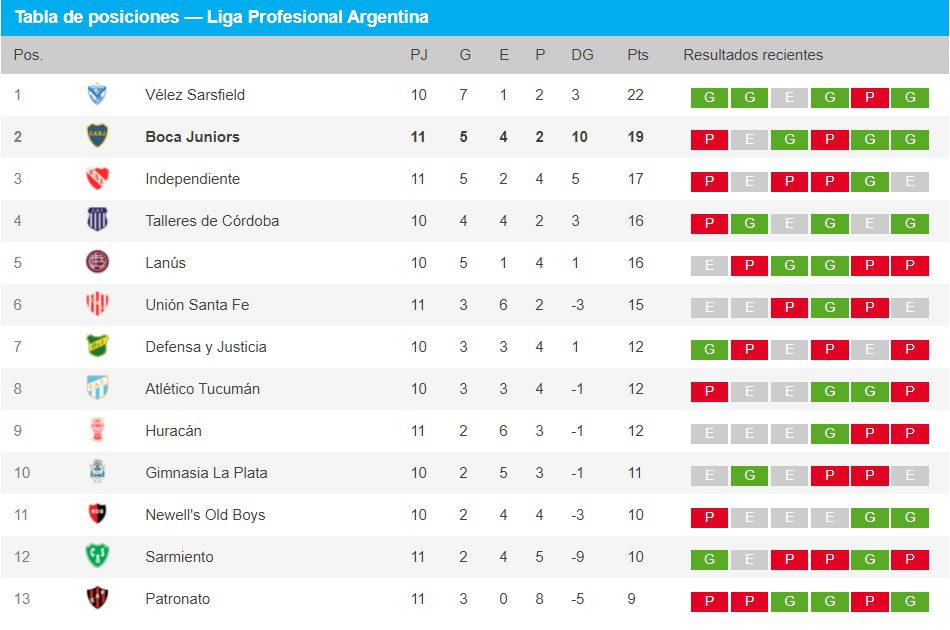
Task: Click the Defensa y Justicia crest
Action: click(97, 347)
